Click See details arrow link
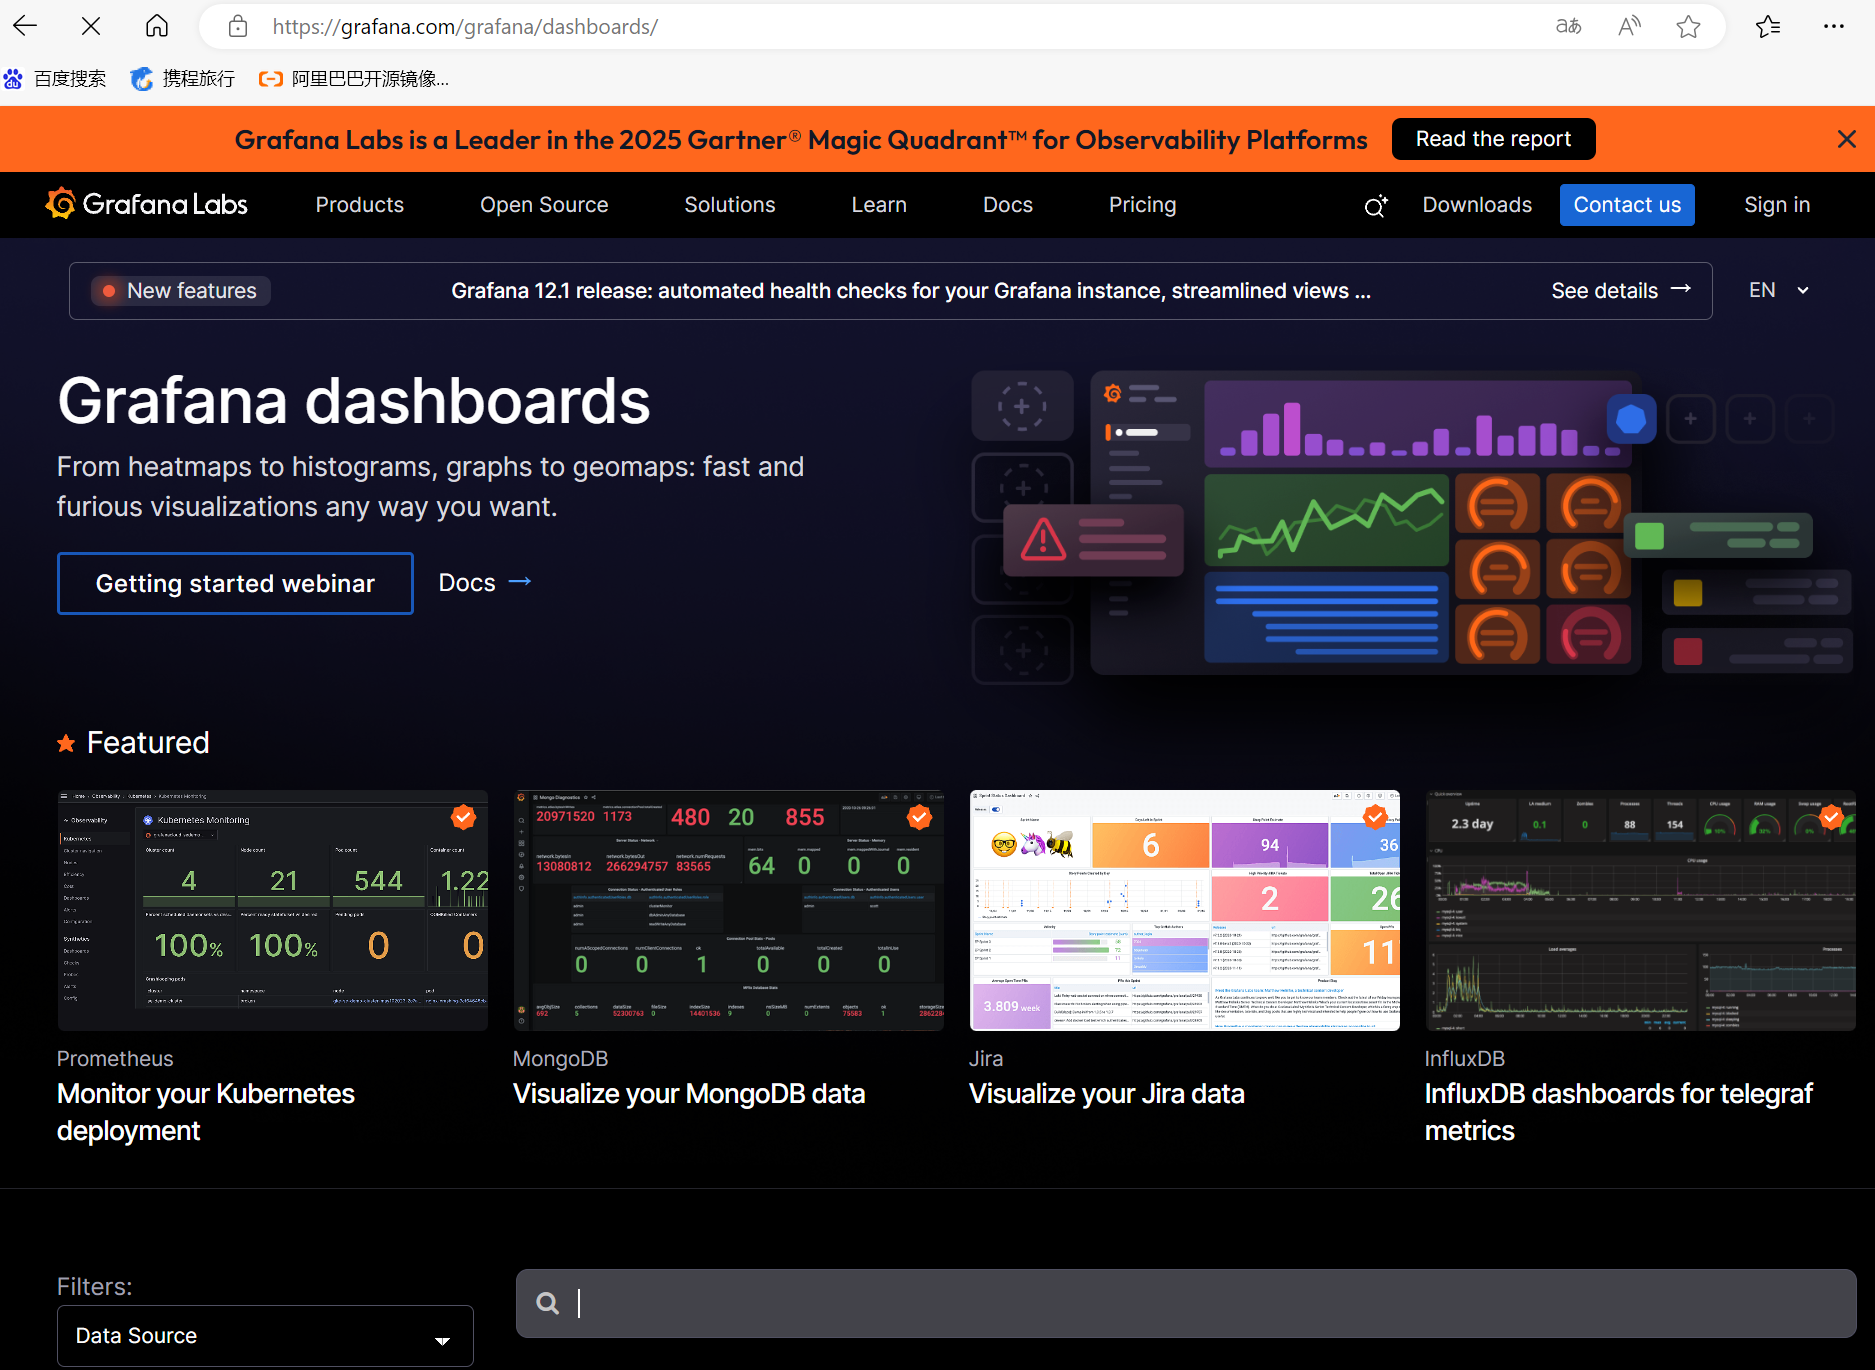Viewport: 1875px width, 1370px height. tap(1621, 291)
